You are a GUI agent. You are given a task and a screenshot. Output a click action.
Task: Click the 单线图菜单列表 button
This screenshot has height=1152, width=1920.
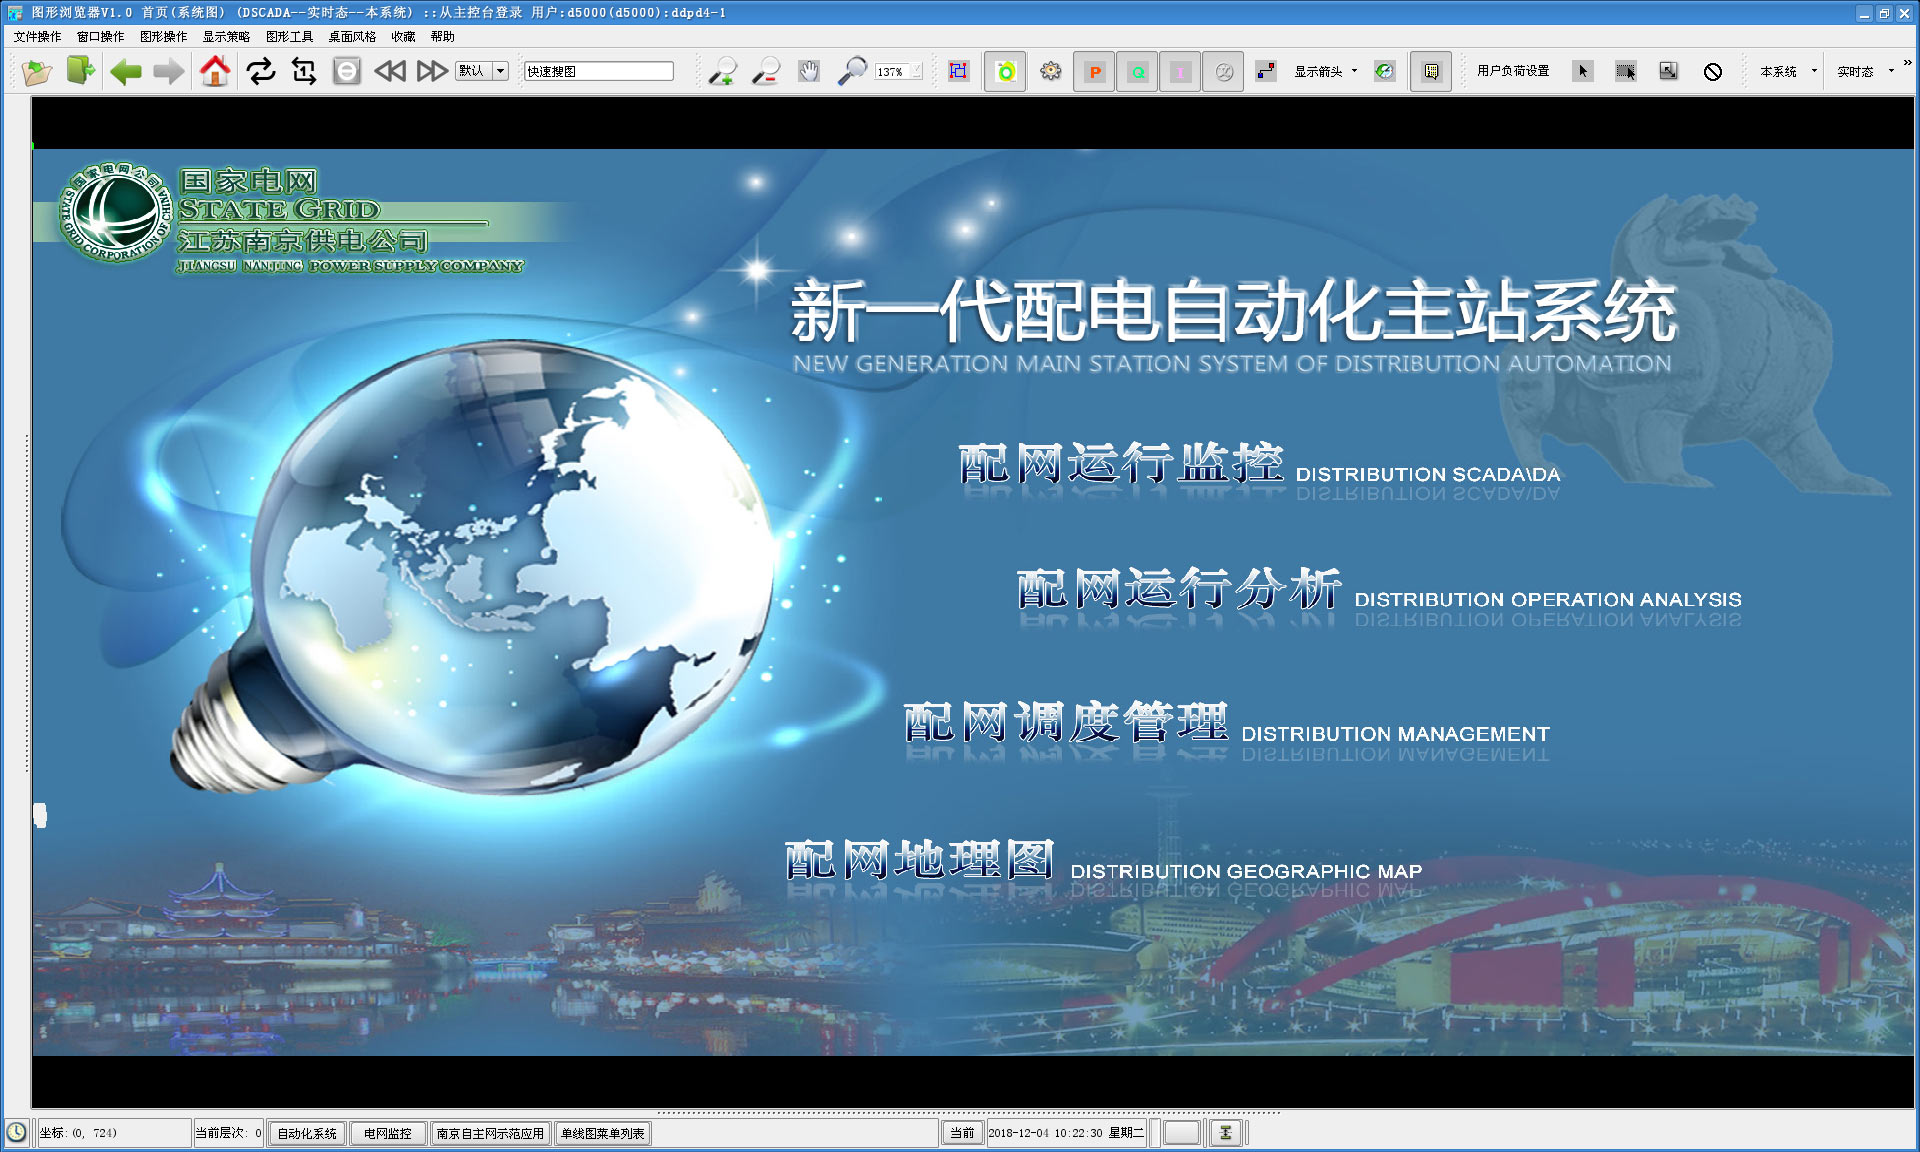pyautogui.click(x=603, y=1133)
